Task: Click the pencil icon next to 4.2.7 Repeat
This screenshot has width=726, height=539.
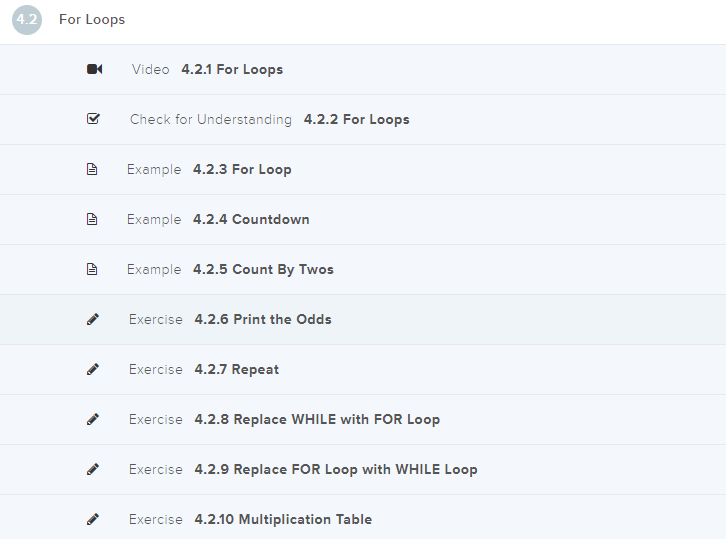Action: pyautogui.click(x=93, y=369)
